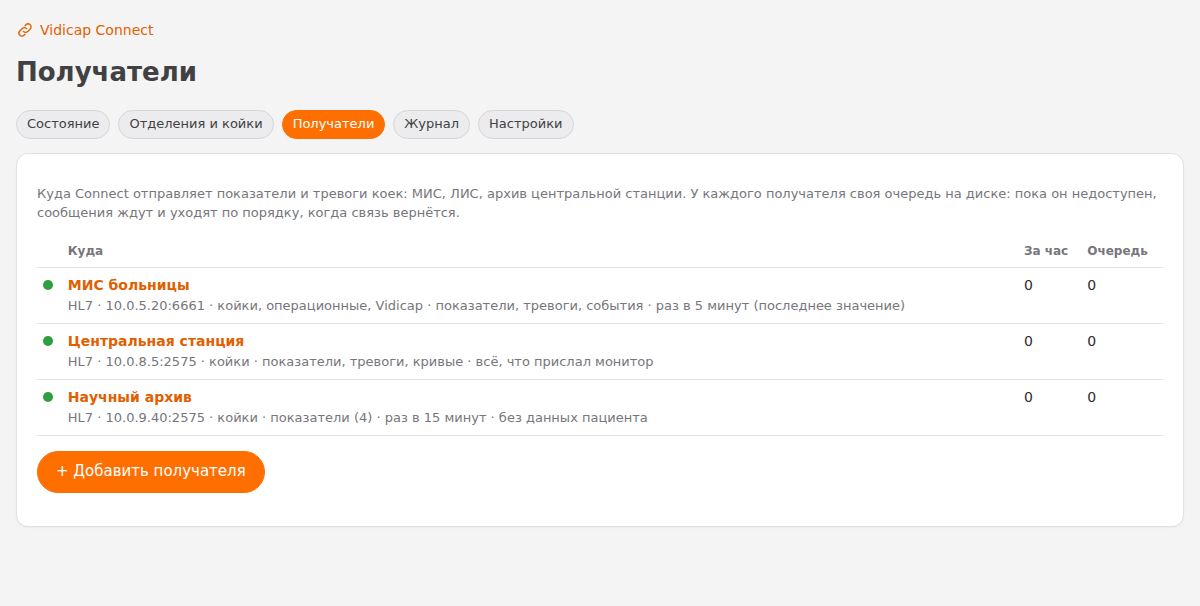Click the + Добавить получателя button

point(151,472)
